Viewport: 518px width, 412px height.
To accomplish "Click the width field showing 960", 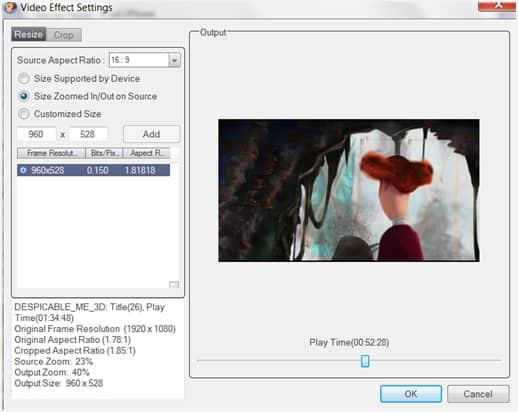I will pos(36,134).
